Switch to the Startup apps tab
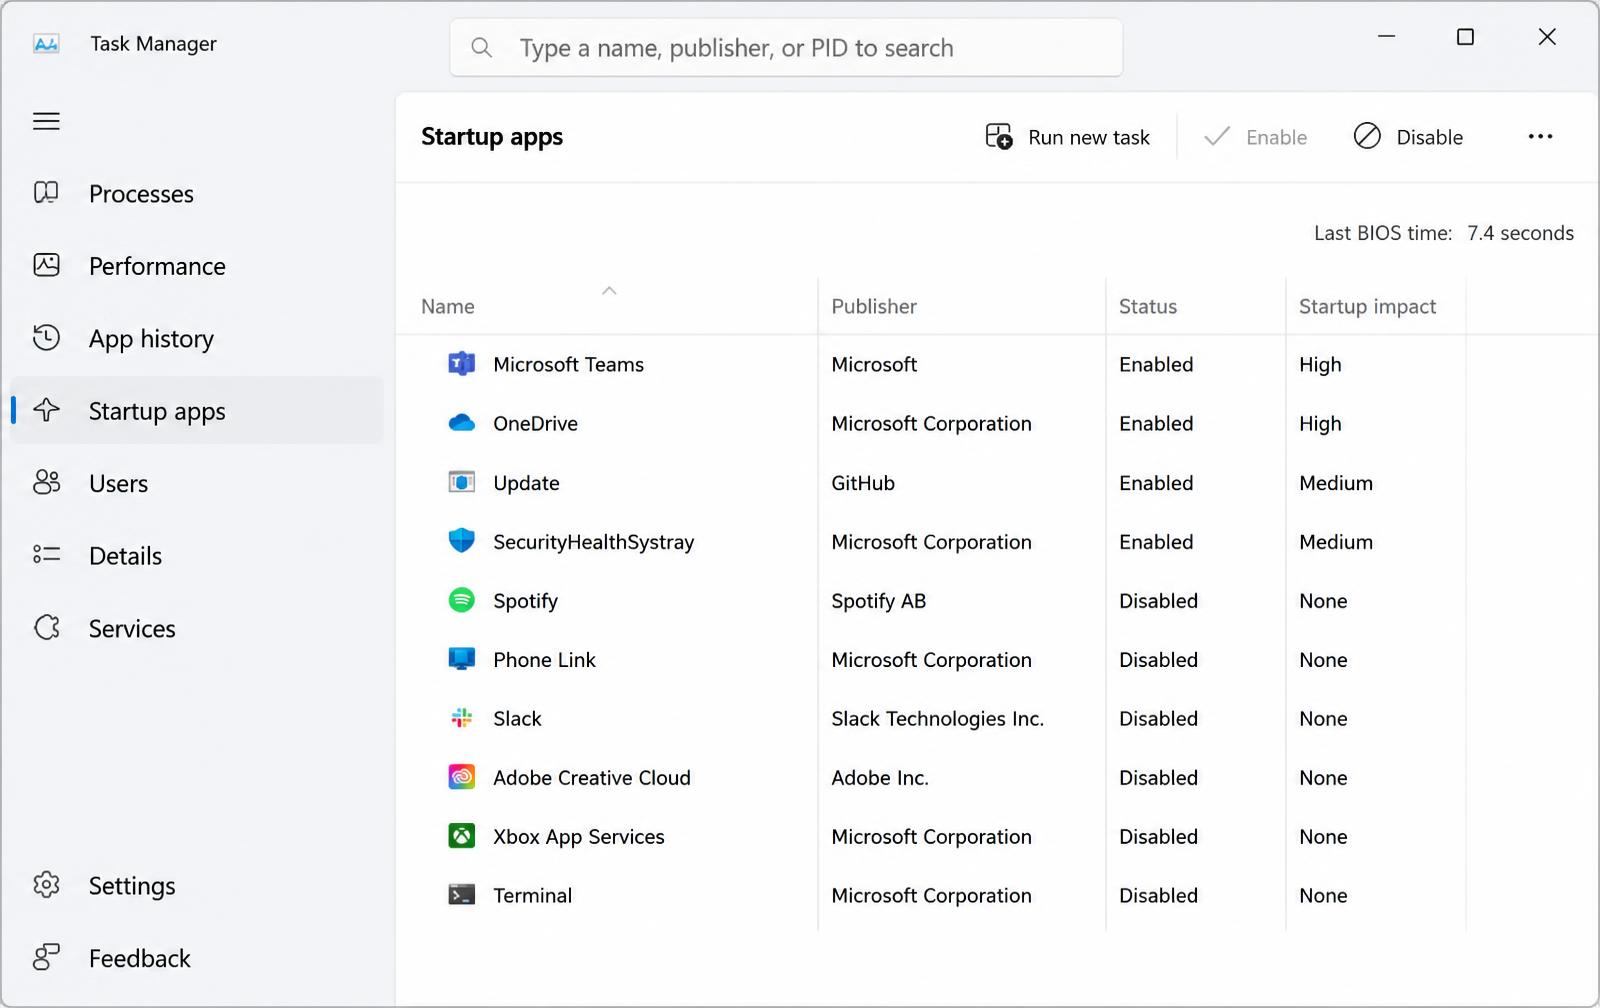The height and width of the screenshot is (1008, 1600). coord(197,411)
